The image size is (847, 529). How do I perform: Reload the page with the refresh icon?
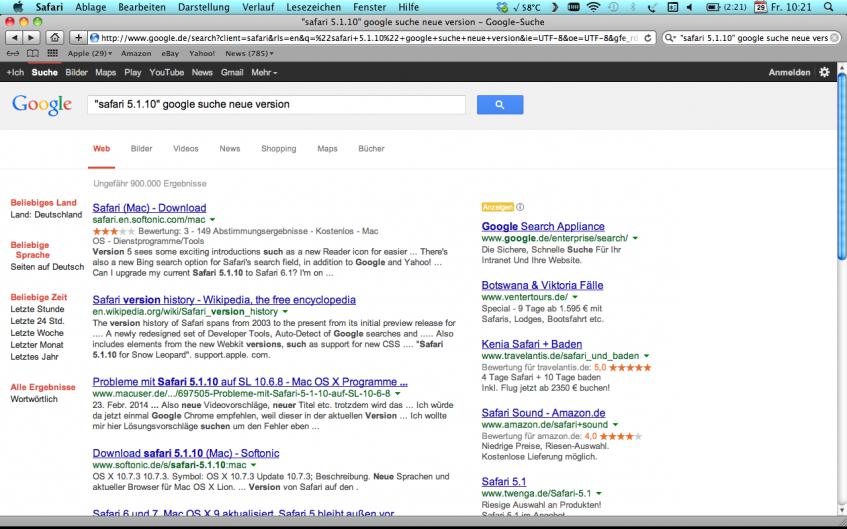649,38
